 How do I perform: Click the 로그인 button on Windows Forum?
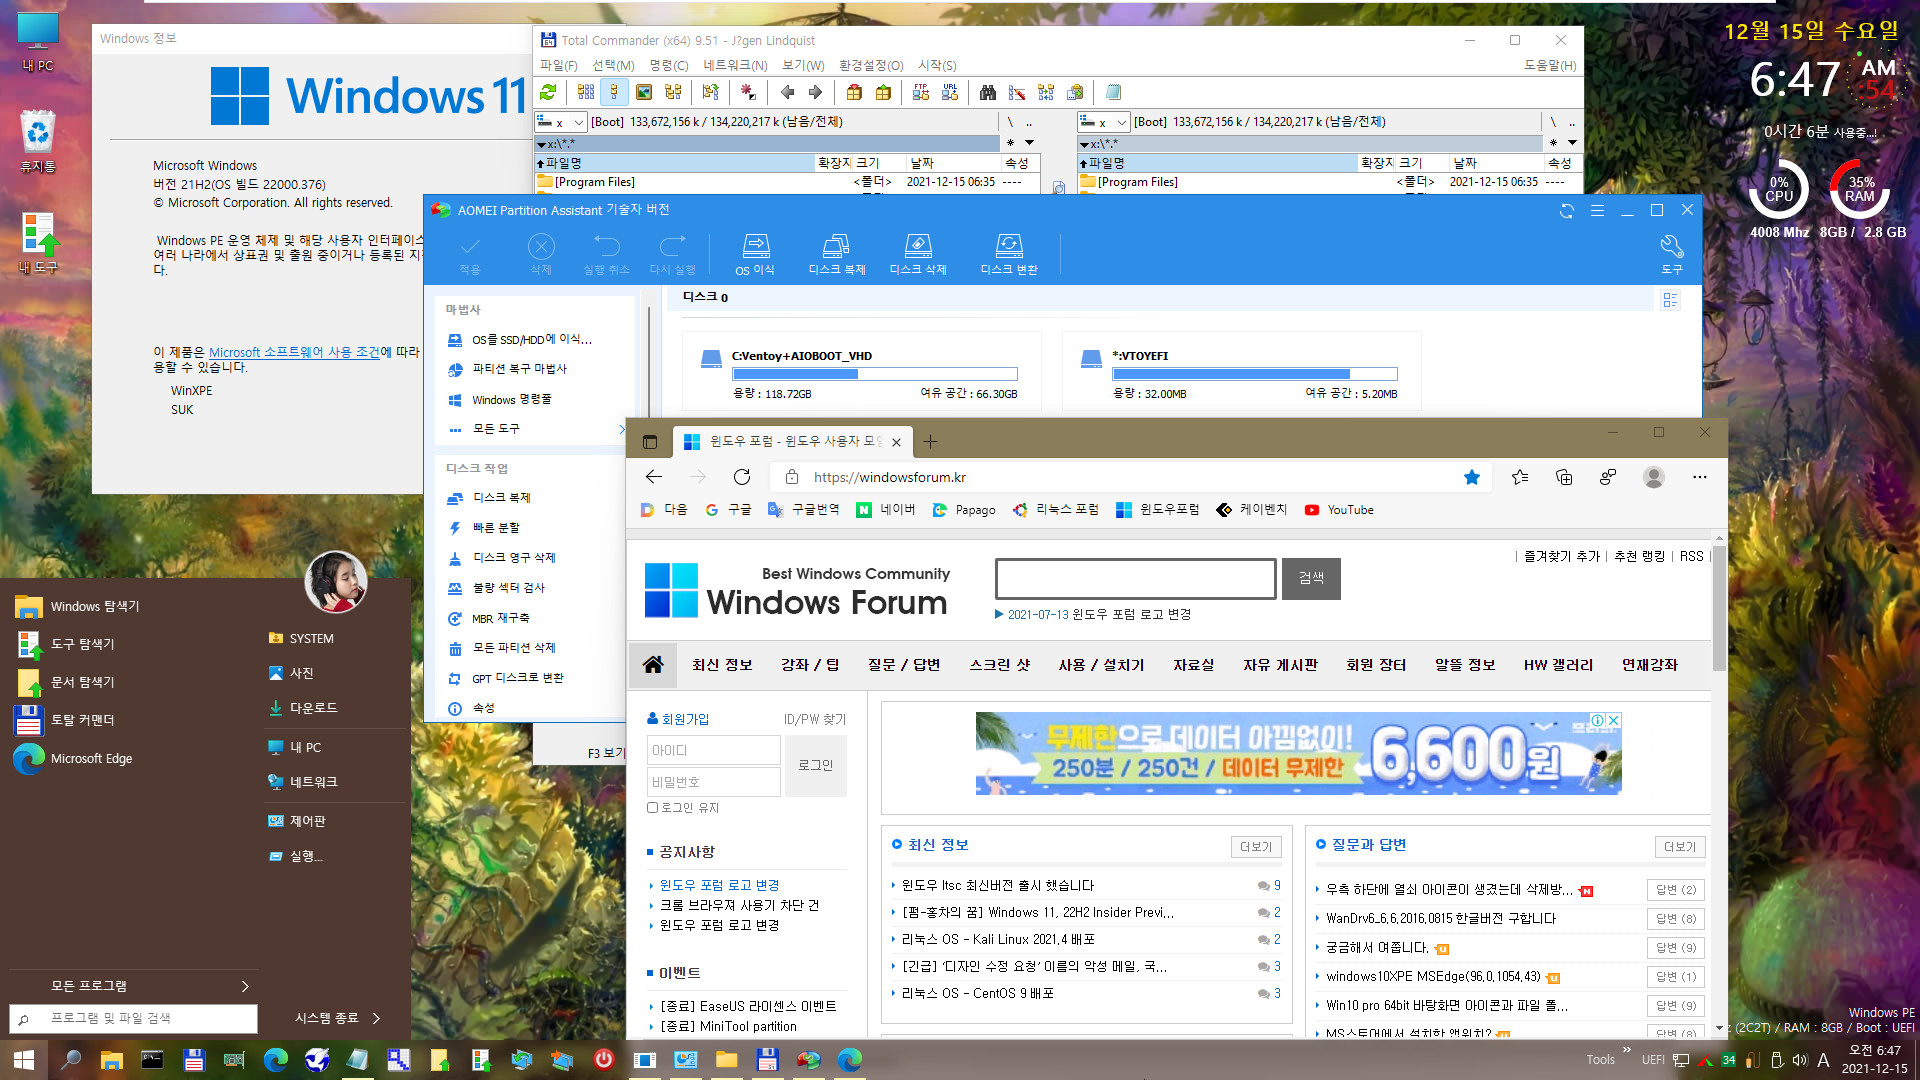click(815, 765)
